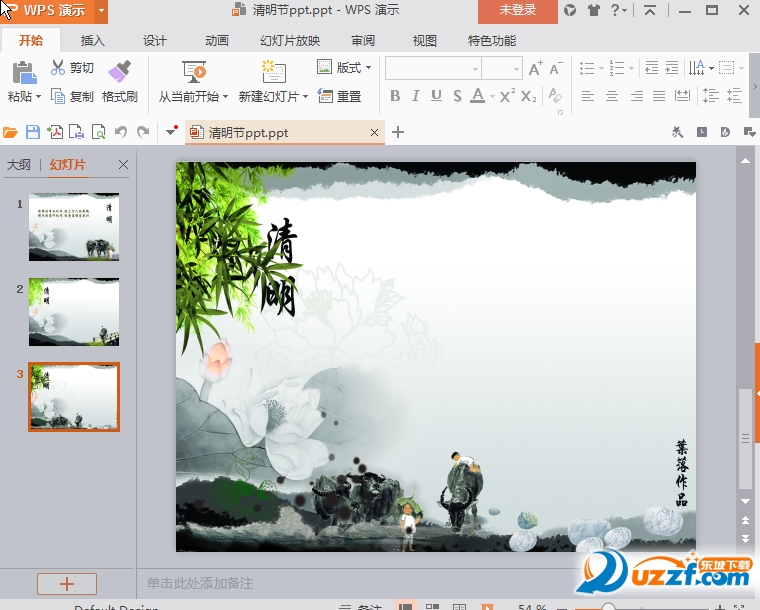Expand the Paste (粘贴) dropdown arrow
Image resolution: width=760 pixels, height=610 pixels.
pos(38,96)
